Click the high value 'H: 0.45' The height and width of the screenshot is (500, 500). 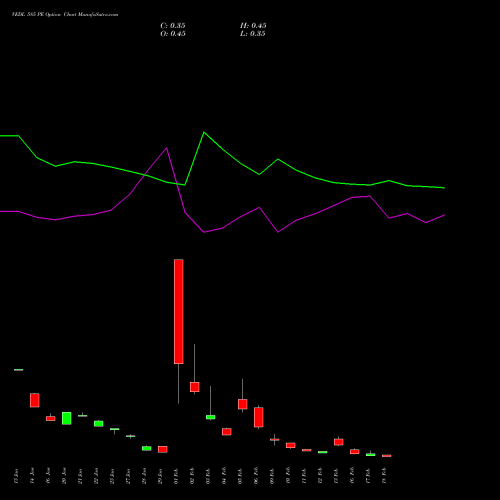253,26
